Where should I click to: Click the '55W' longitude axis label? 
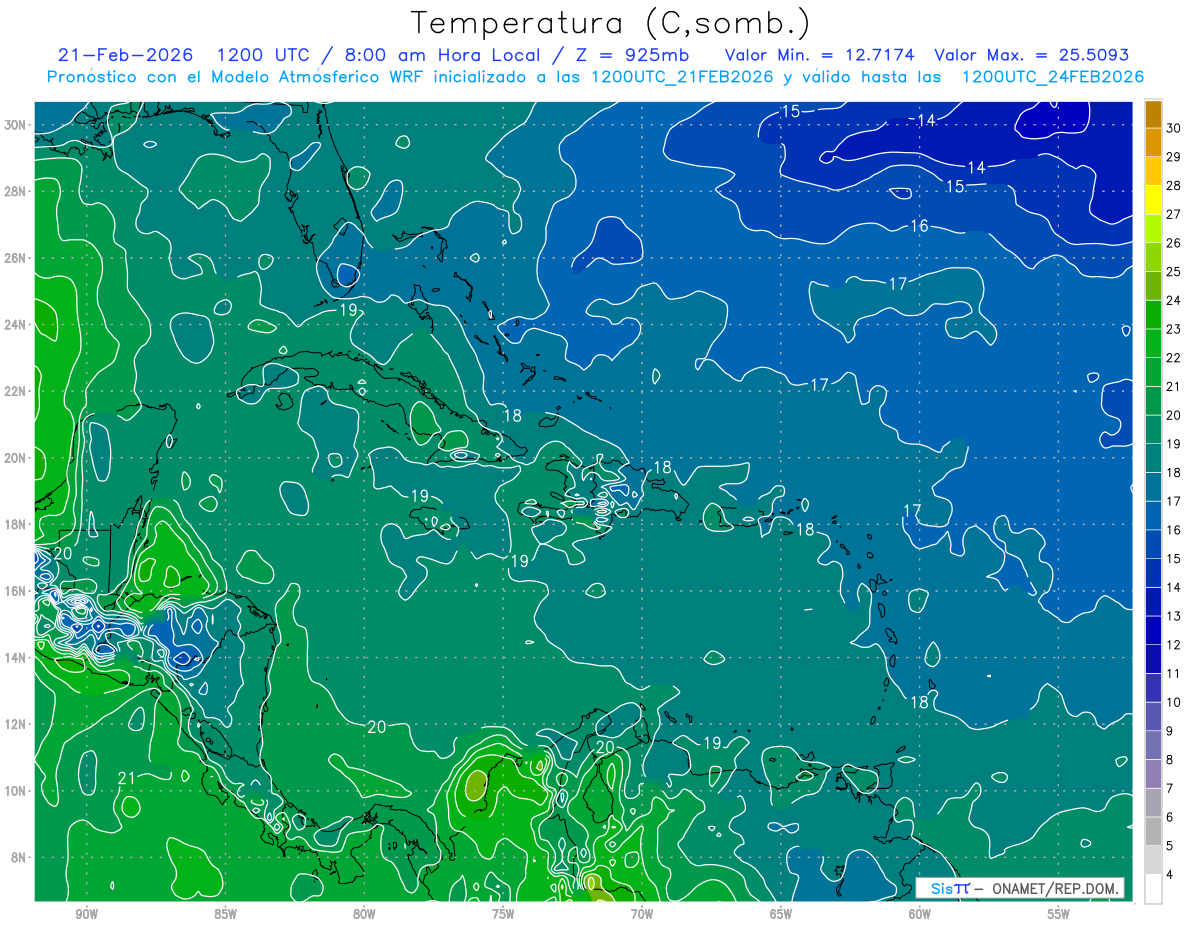(1059, 914)
